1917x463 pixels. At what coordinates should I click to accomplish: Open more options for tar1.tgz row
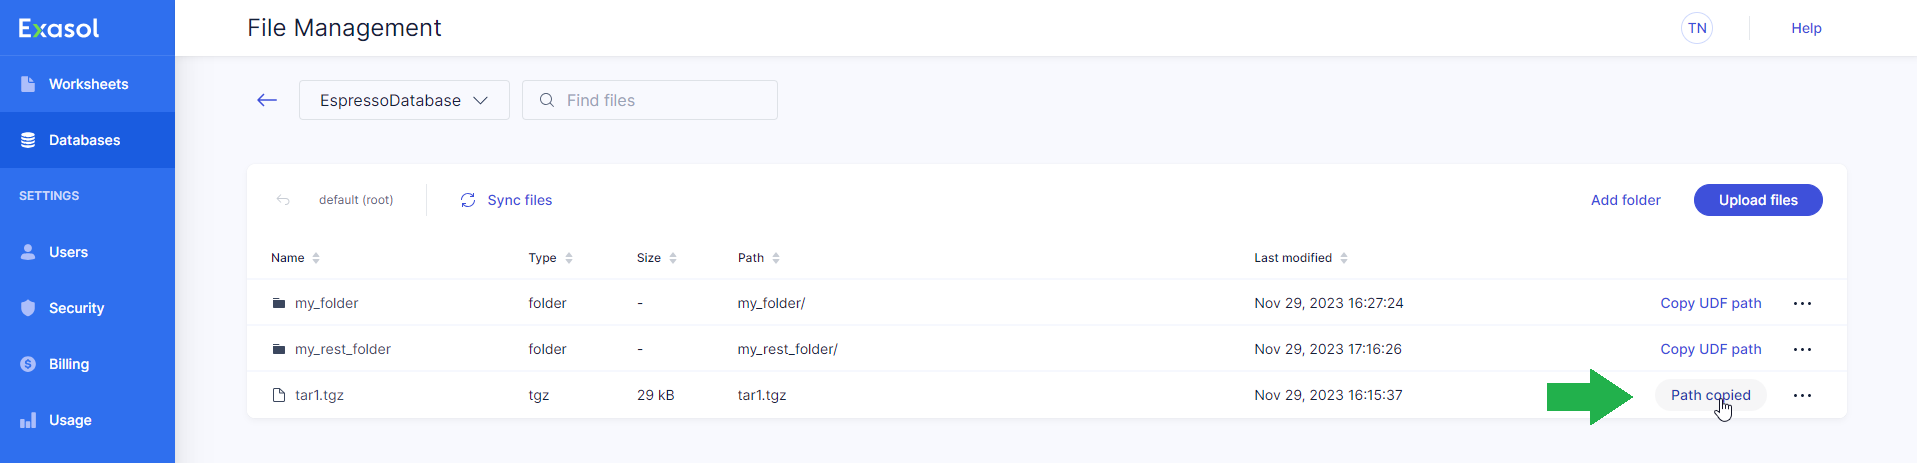tap(1802, 395)
